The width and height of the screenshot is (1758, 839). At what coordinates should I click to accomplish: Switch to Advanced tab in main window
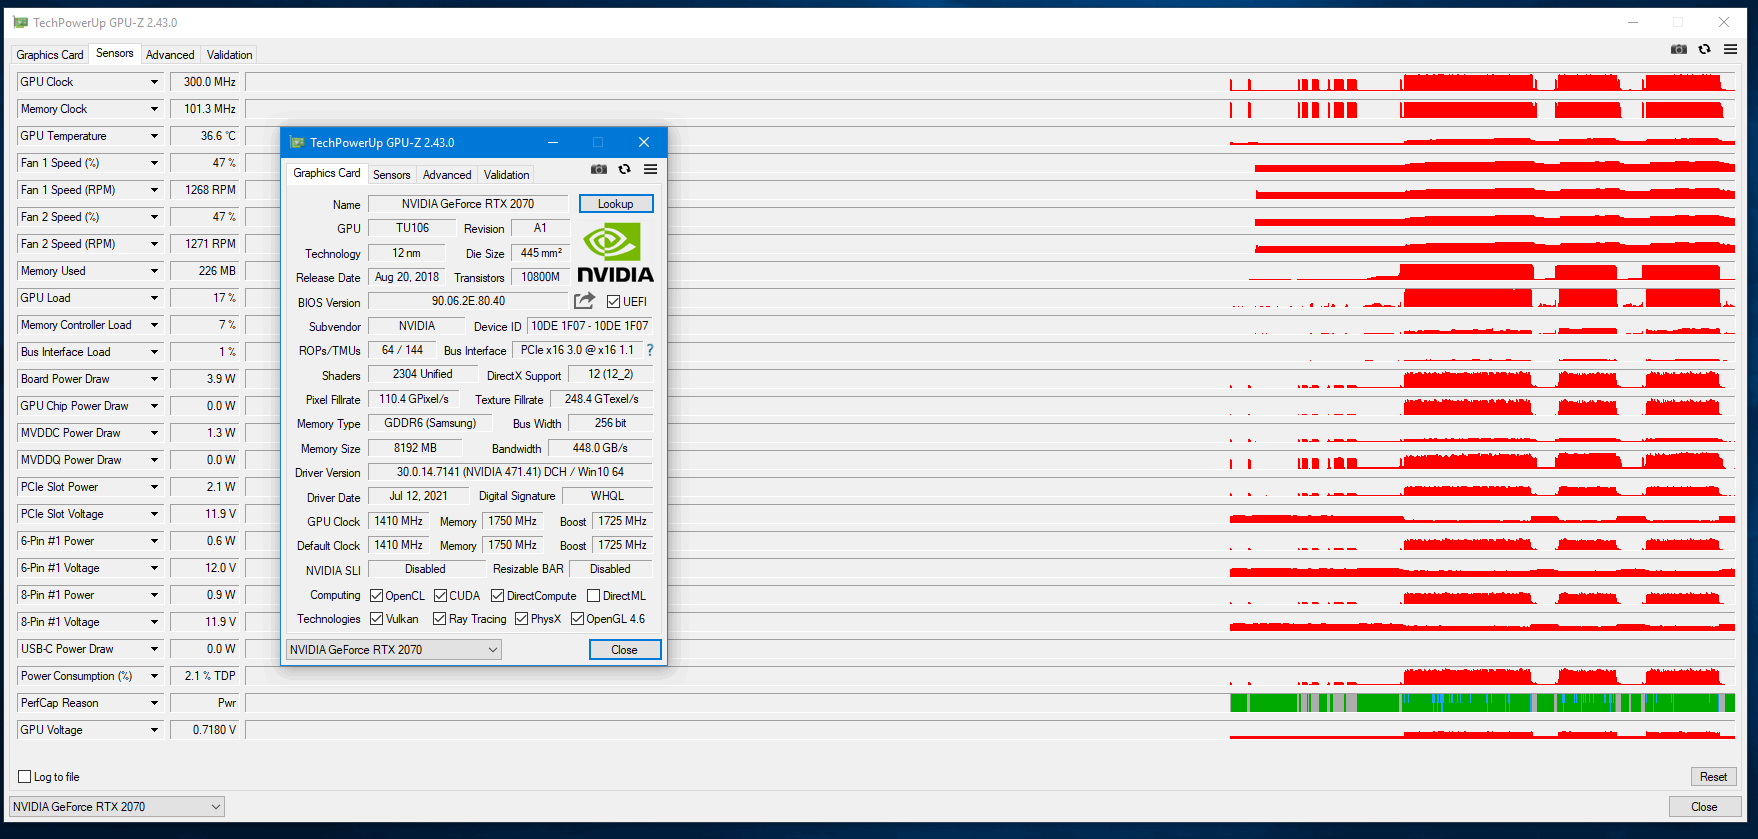coord(170,55)
